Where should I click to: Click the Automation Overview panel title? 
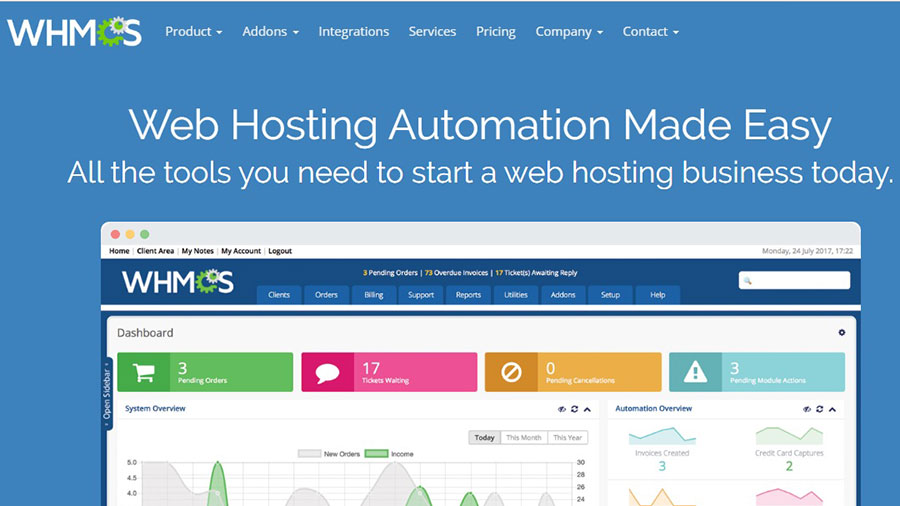point(654,408)
